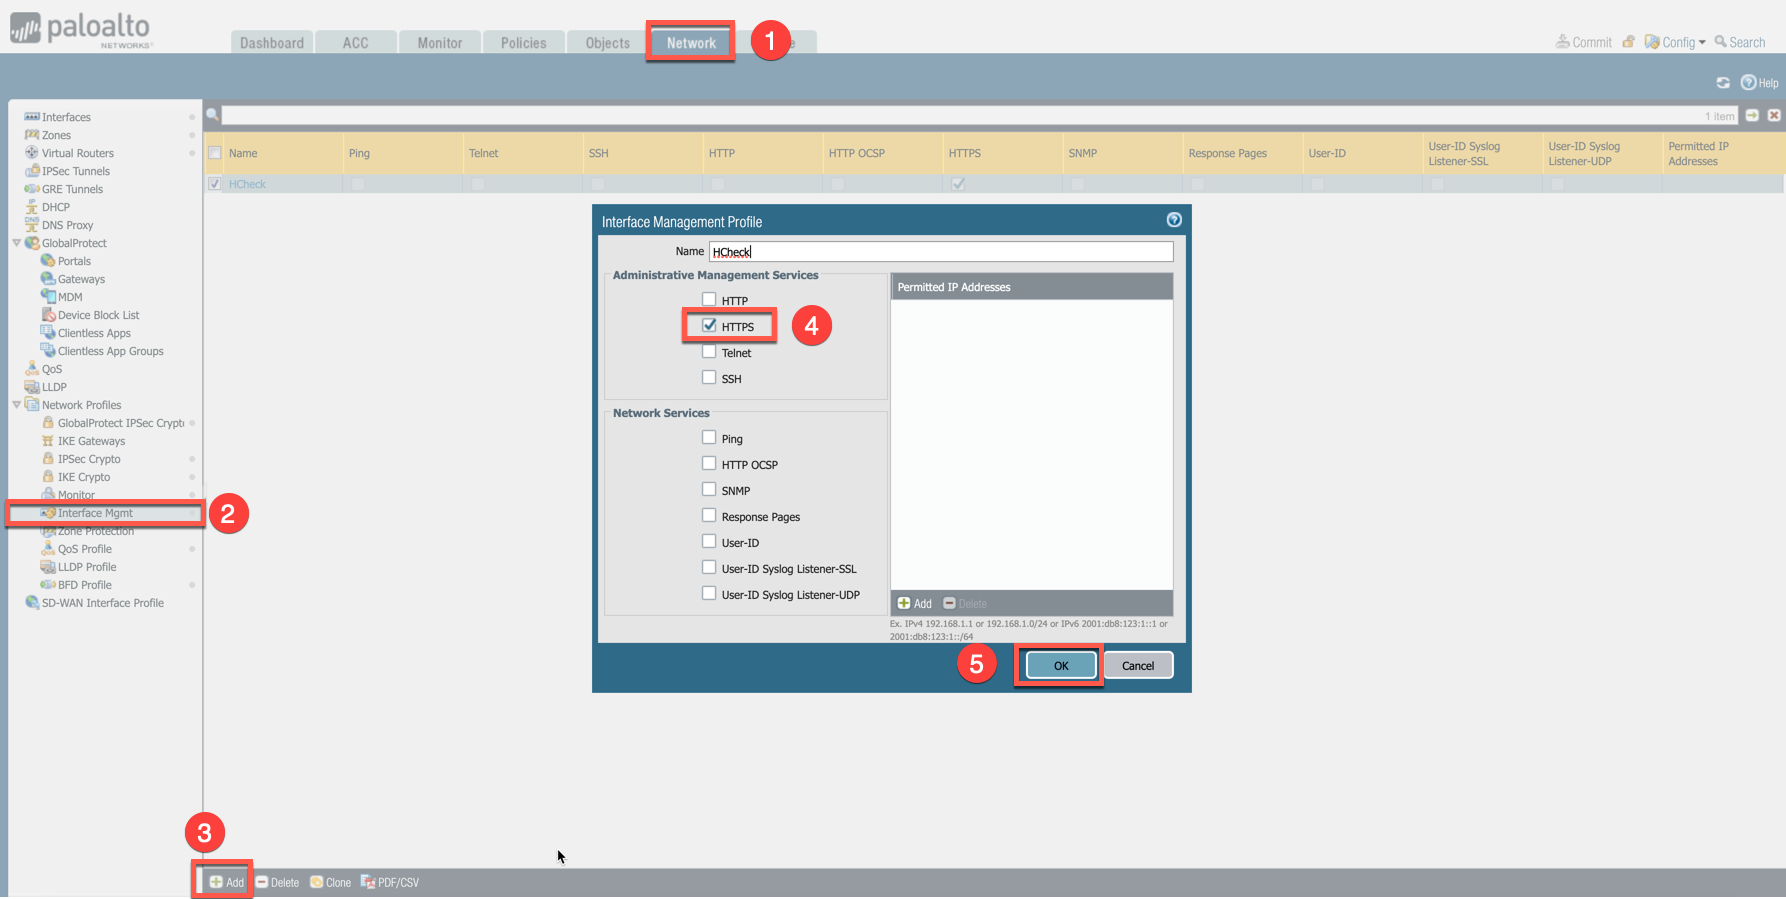
Task: Click the profile Name input field
Action: tap(940, 252)
